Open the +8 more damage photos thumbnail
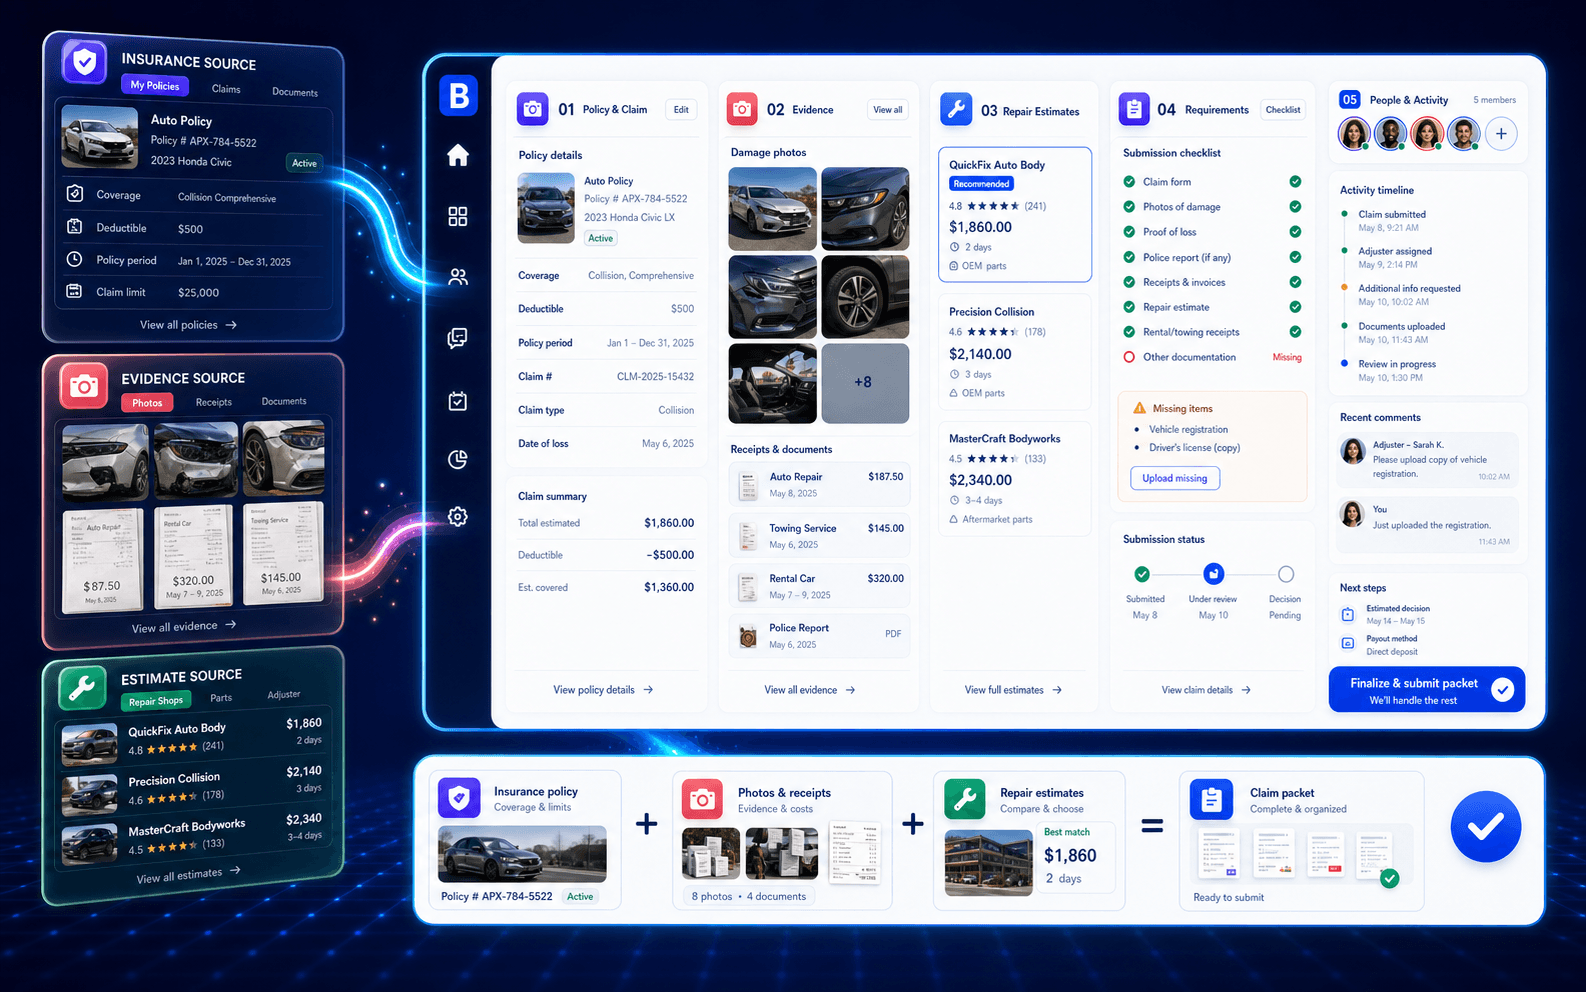Viewport: 1586px width, 992px height. [864, 382]
